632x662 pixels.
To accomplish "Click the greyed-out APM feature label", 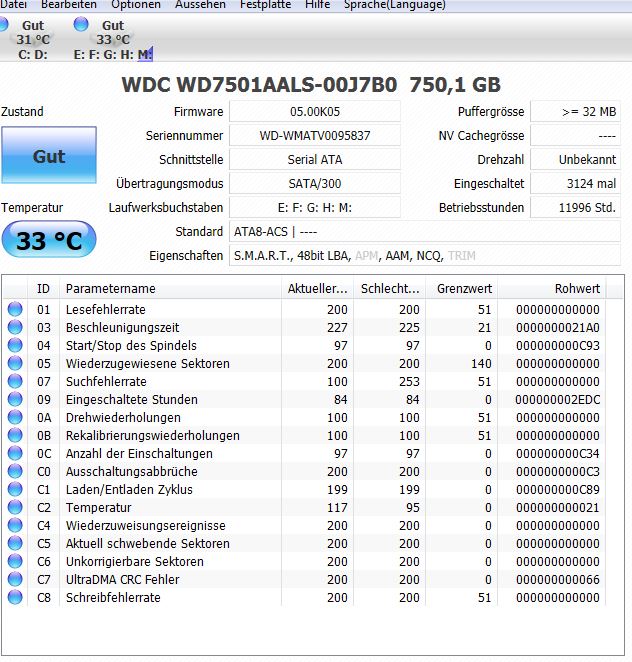I will (x=366, y=256).
